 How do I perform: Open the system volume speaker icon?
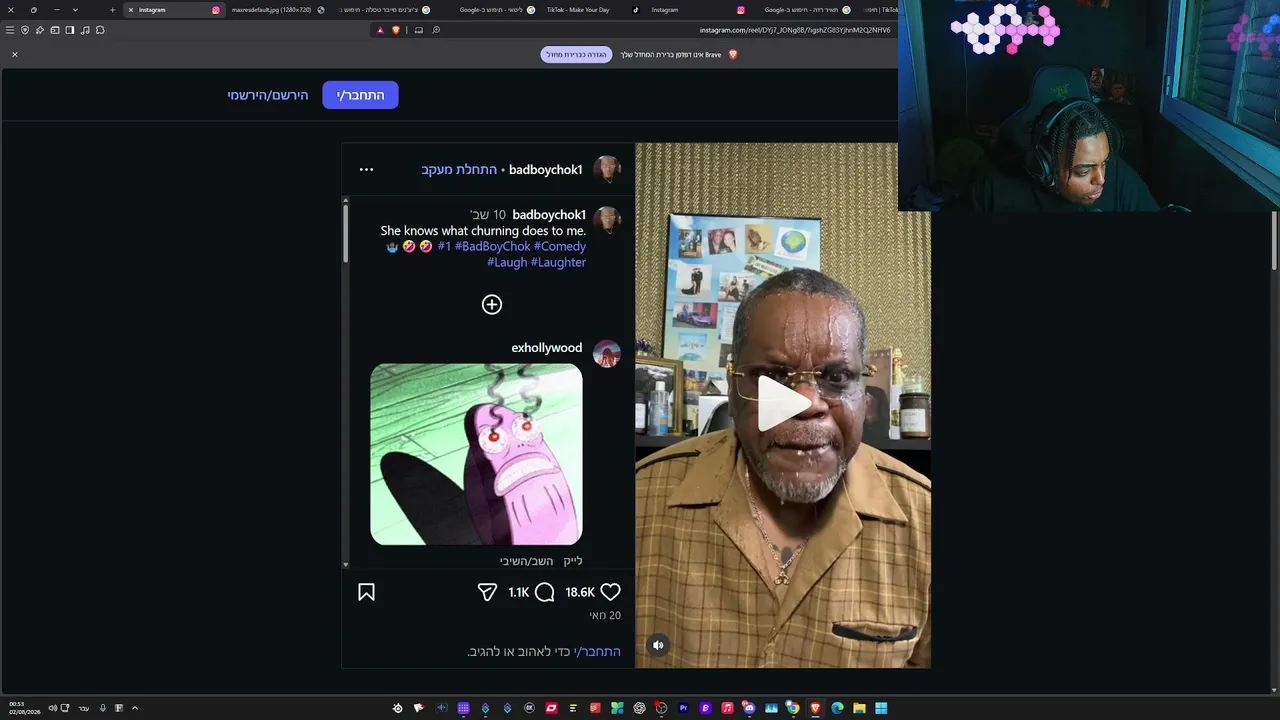click(x=52, y=708)
